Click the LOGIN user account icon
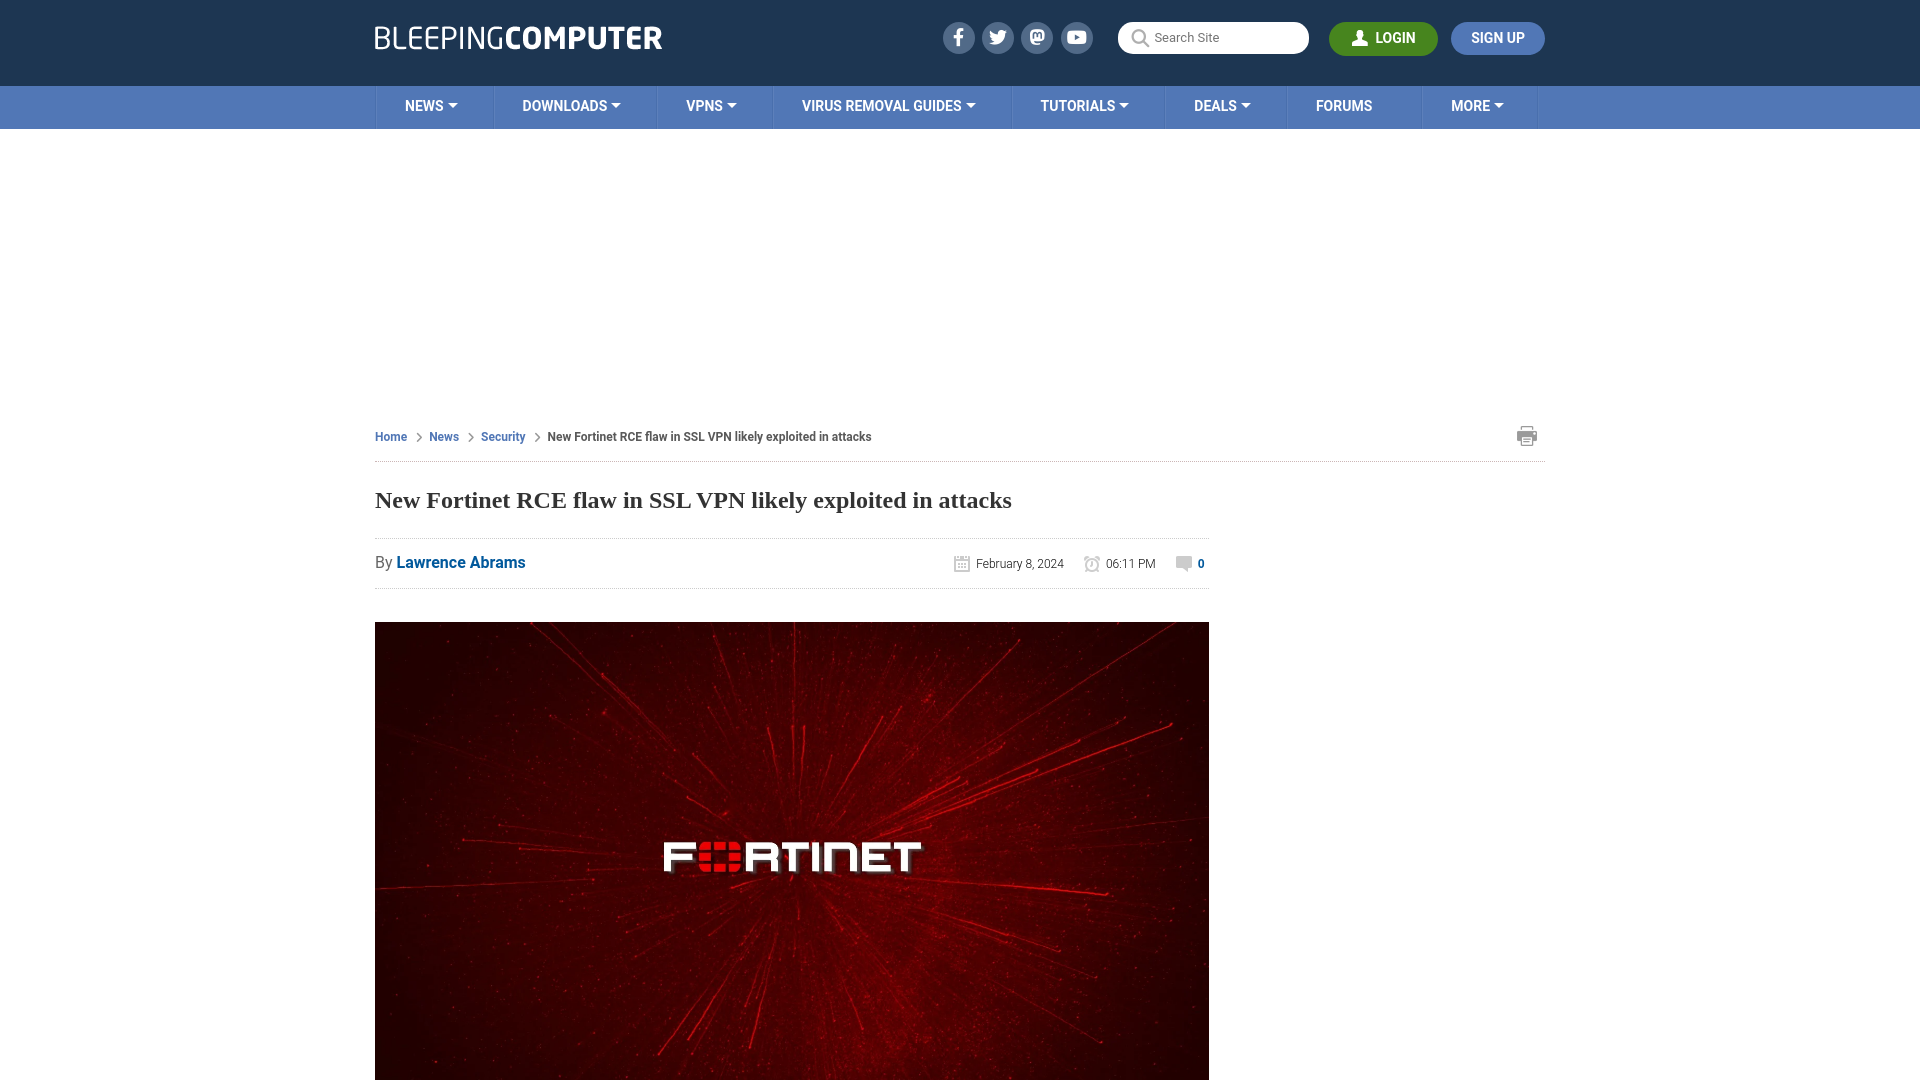This screenshot has width=1920, height=1080. point(1360,38)
